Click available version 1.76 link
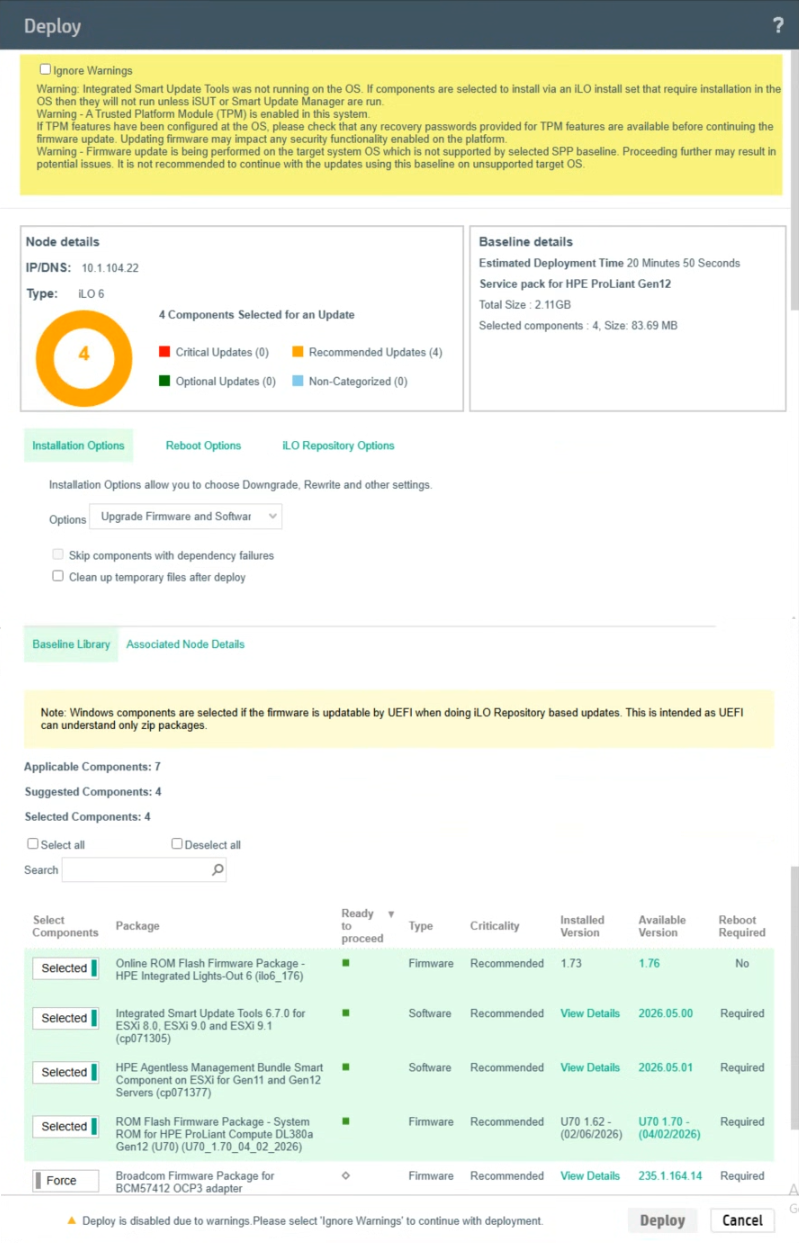This screenshot has width=799, height=1247. pyautogui.click(x=649, y=963)
